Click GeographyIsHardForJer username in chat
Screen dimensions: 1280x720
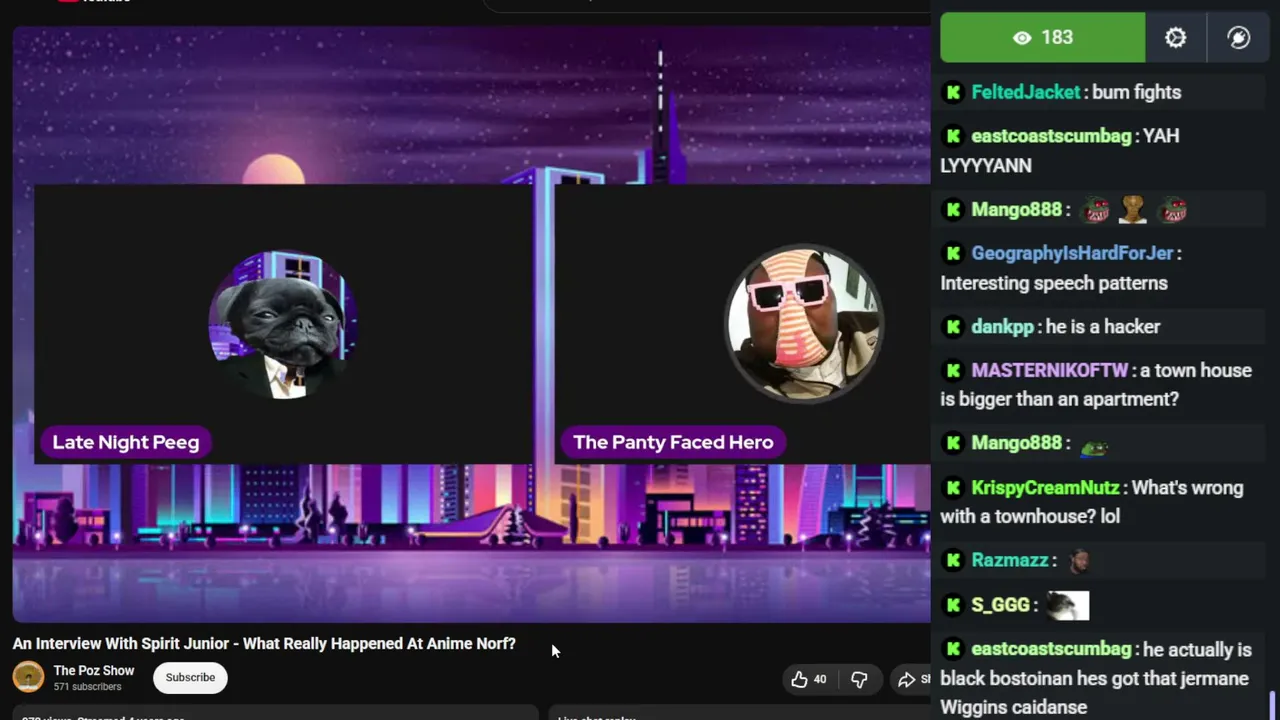tap(1072, 253)
